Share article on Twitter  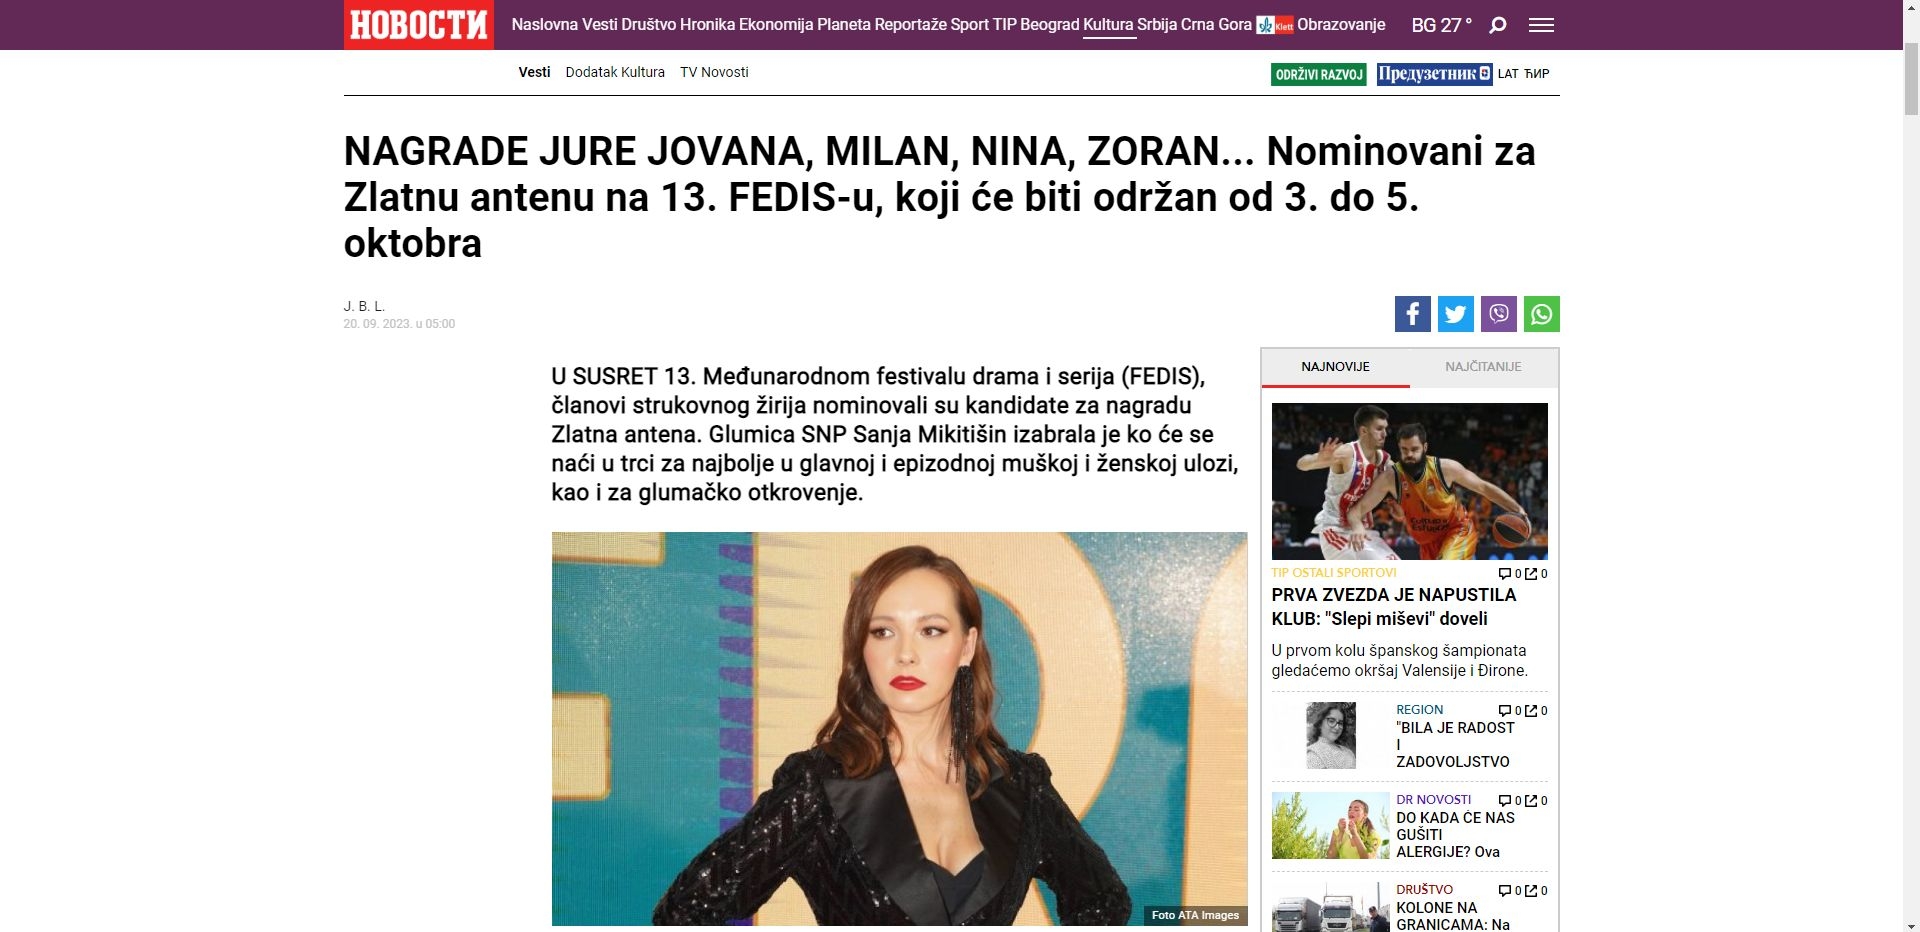coord(1455,314)
